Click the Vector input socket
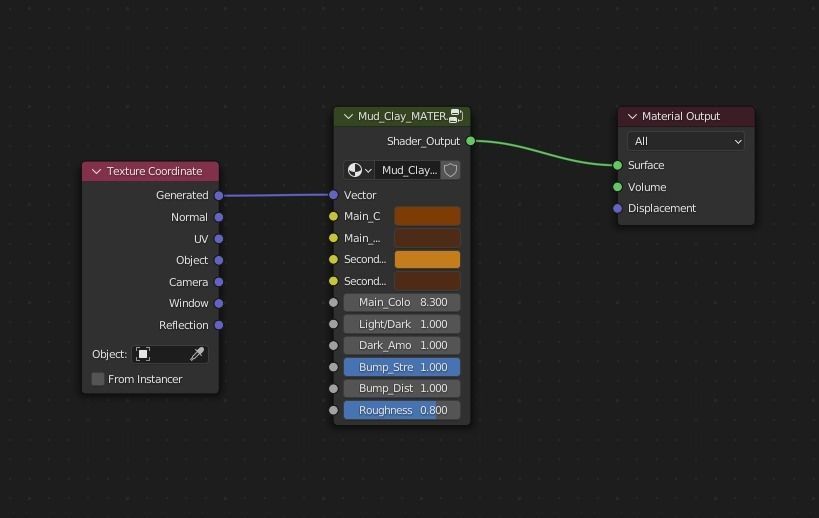 (x=333, y=195)
